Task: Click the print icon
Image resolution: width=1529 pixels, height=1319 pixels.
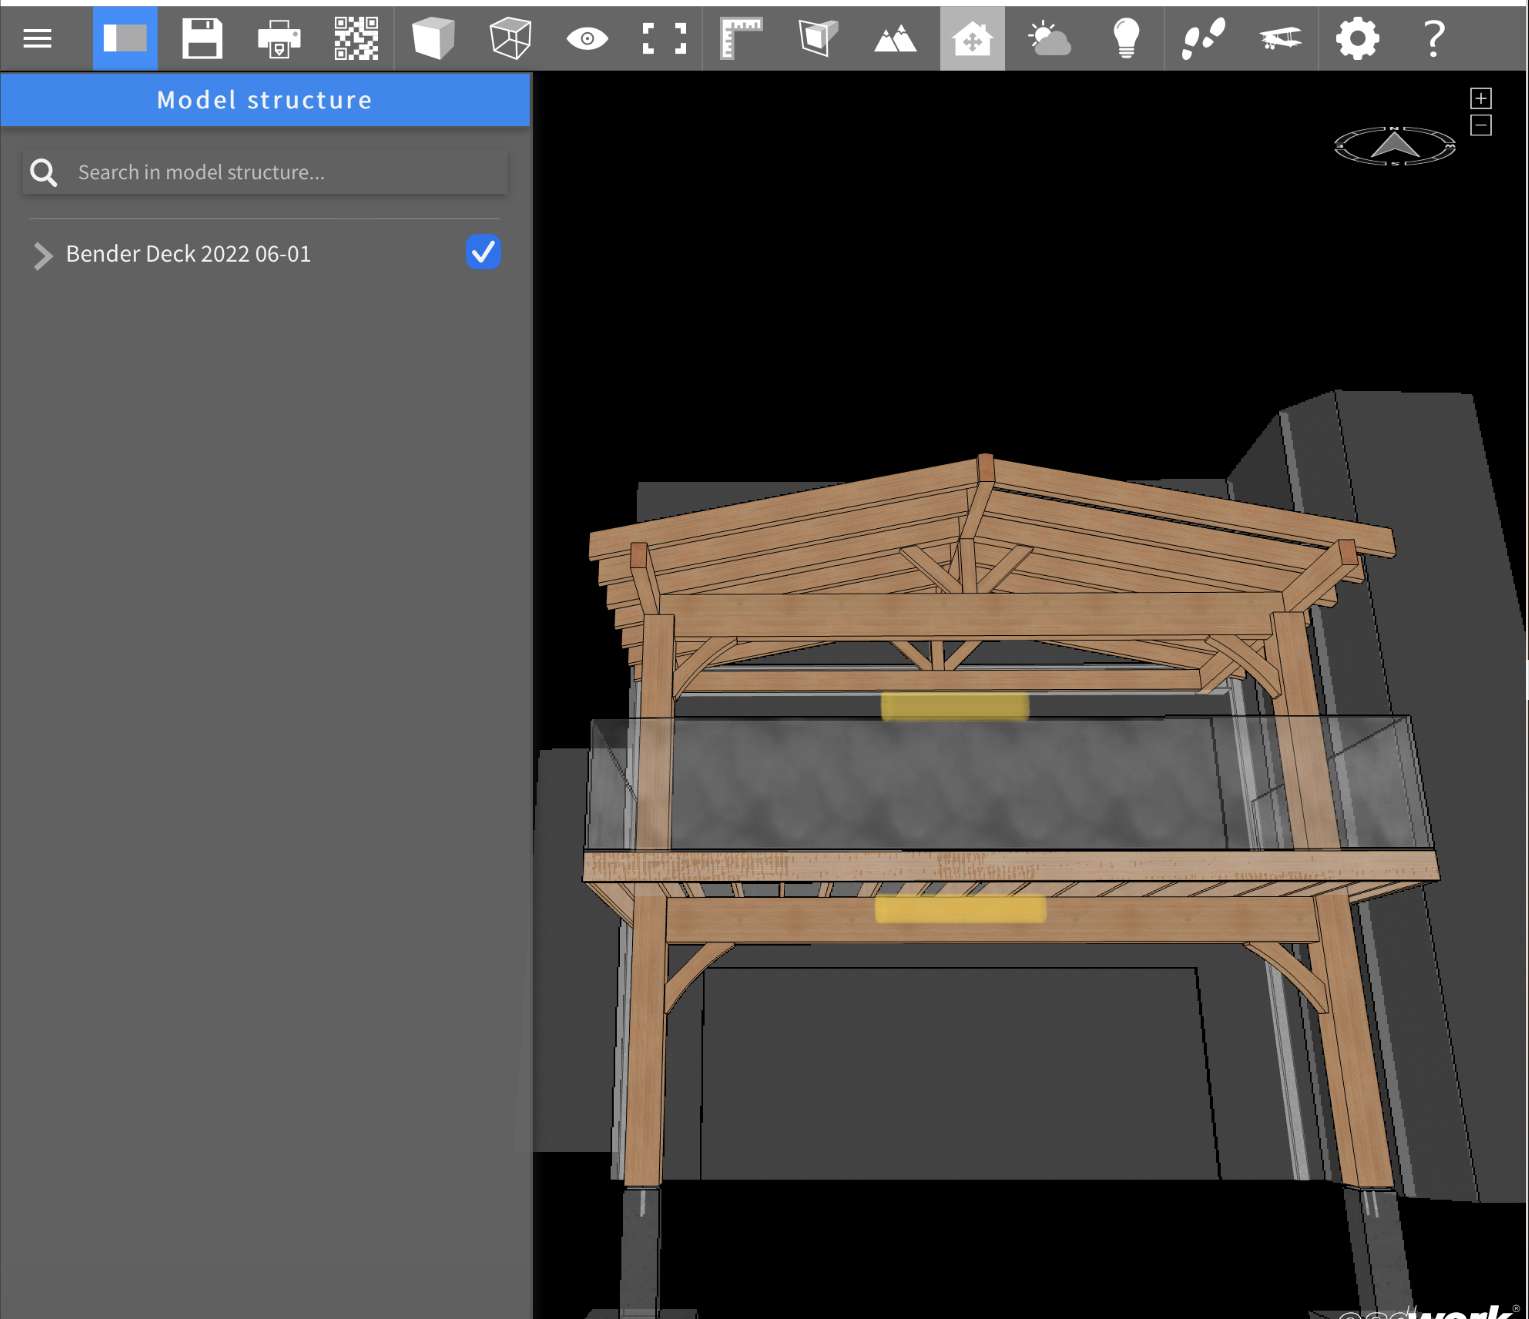Action: point(279,39)
